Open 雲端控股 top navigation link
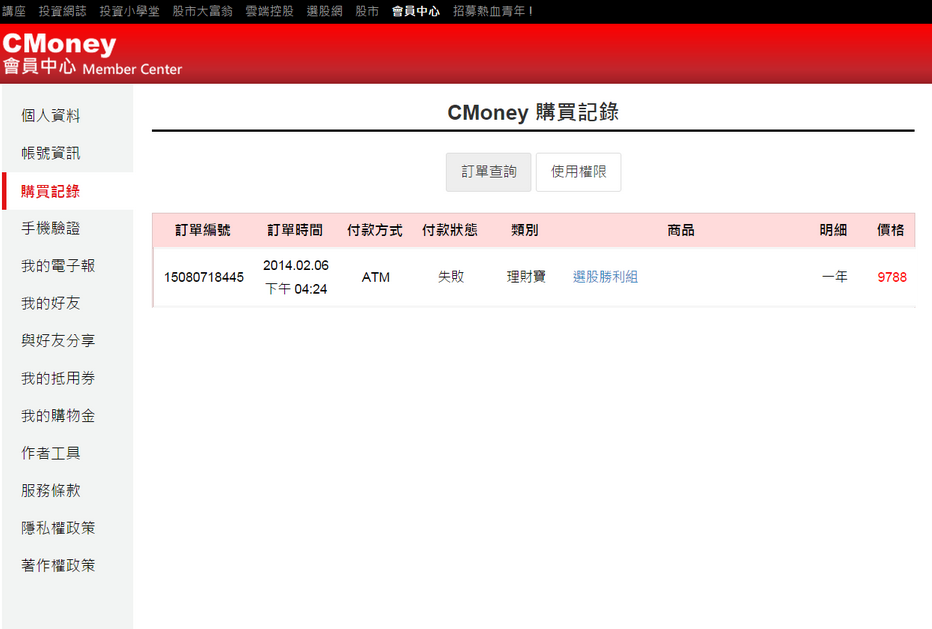 pyautogui.click(x=269, y=11)
